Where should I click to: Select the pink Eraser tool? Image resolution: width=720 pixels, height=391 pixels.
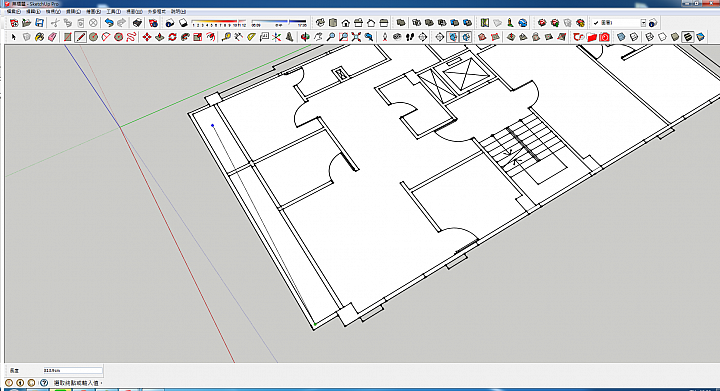(x=52, y=37)
